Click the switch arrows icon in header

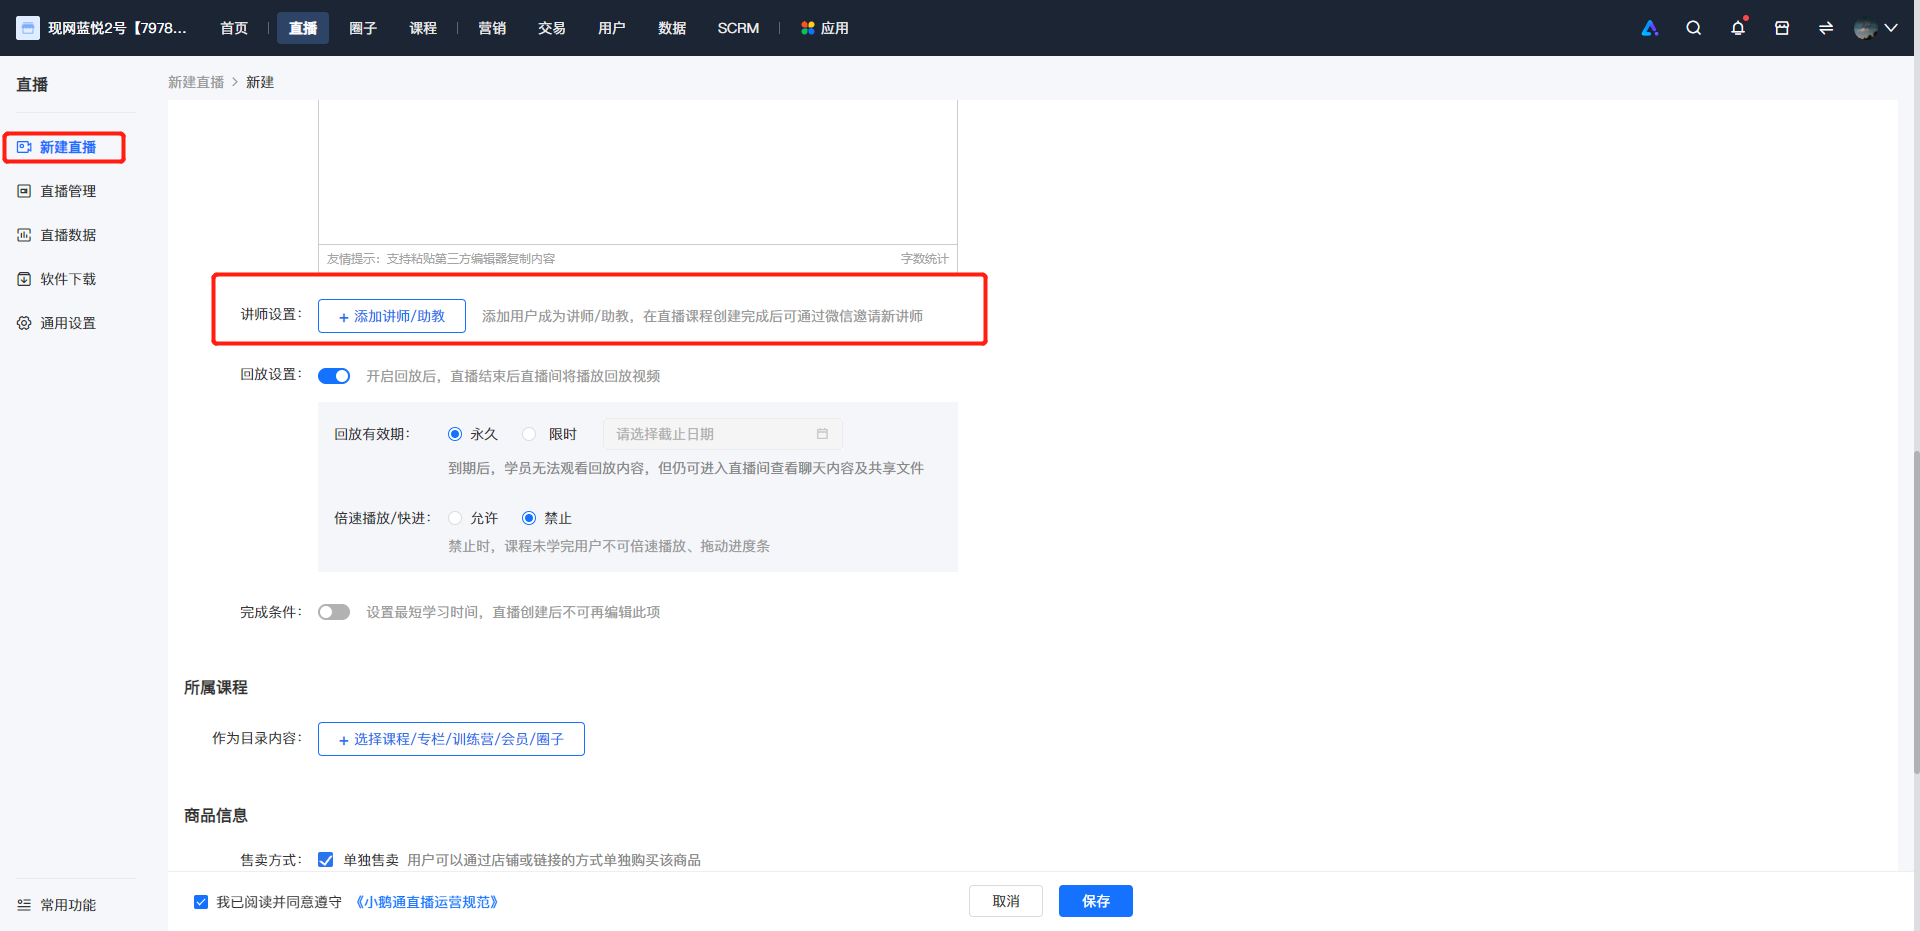(x=1826, y=28)
